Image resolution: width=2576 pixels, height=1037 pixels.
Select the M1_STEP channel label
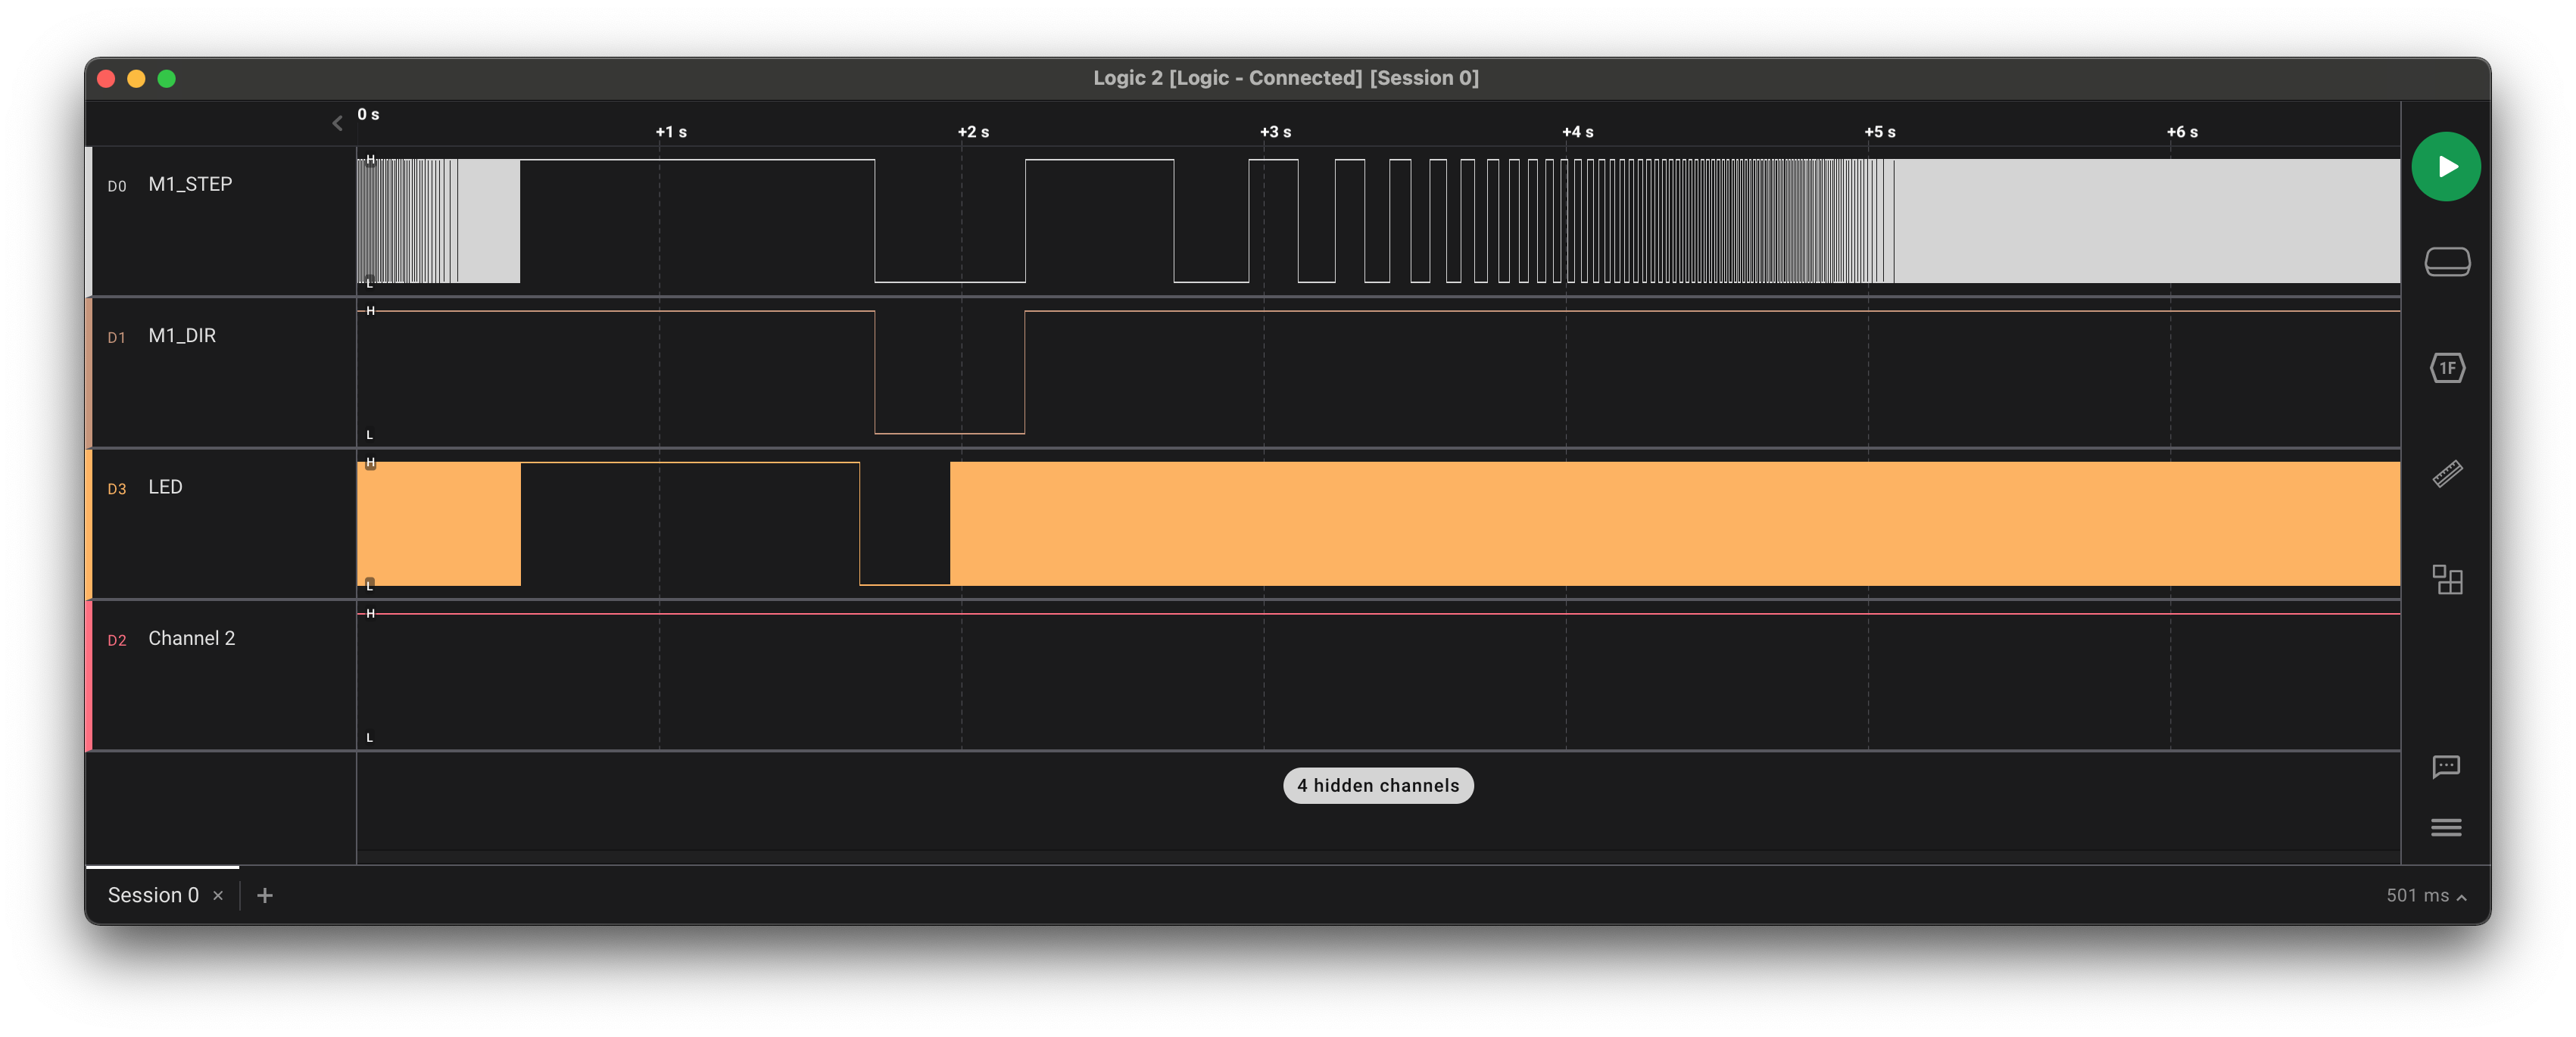[190, 184]
